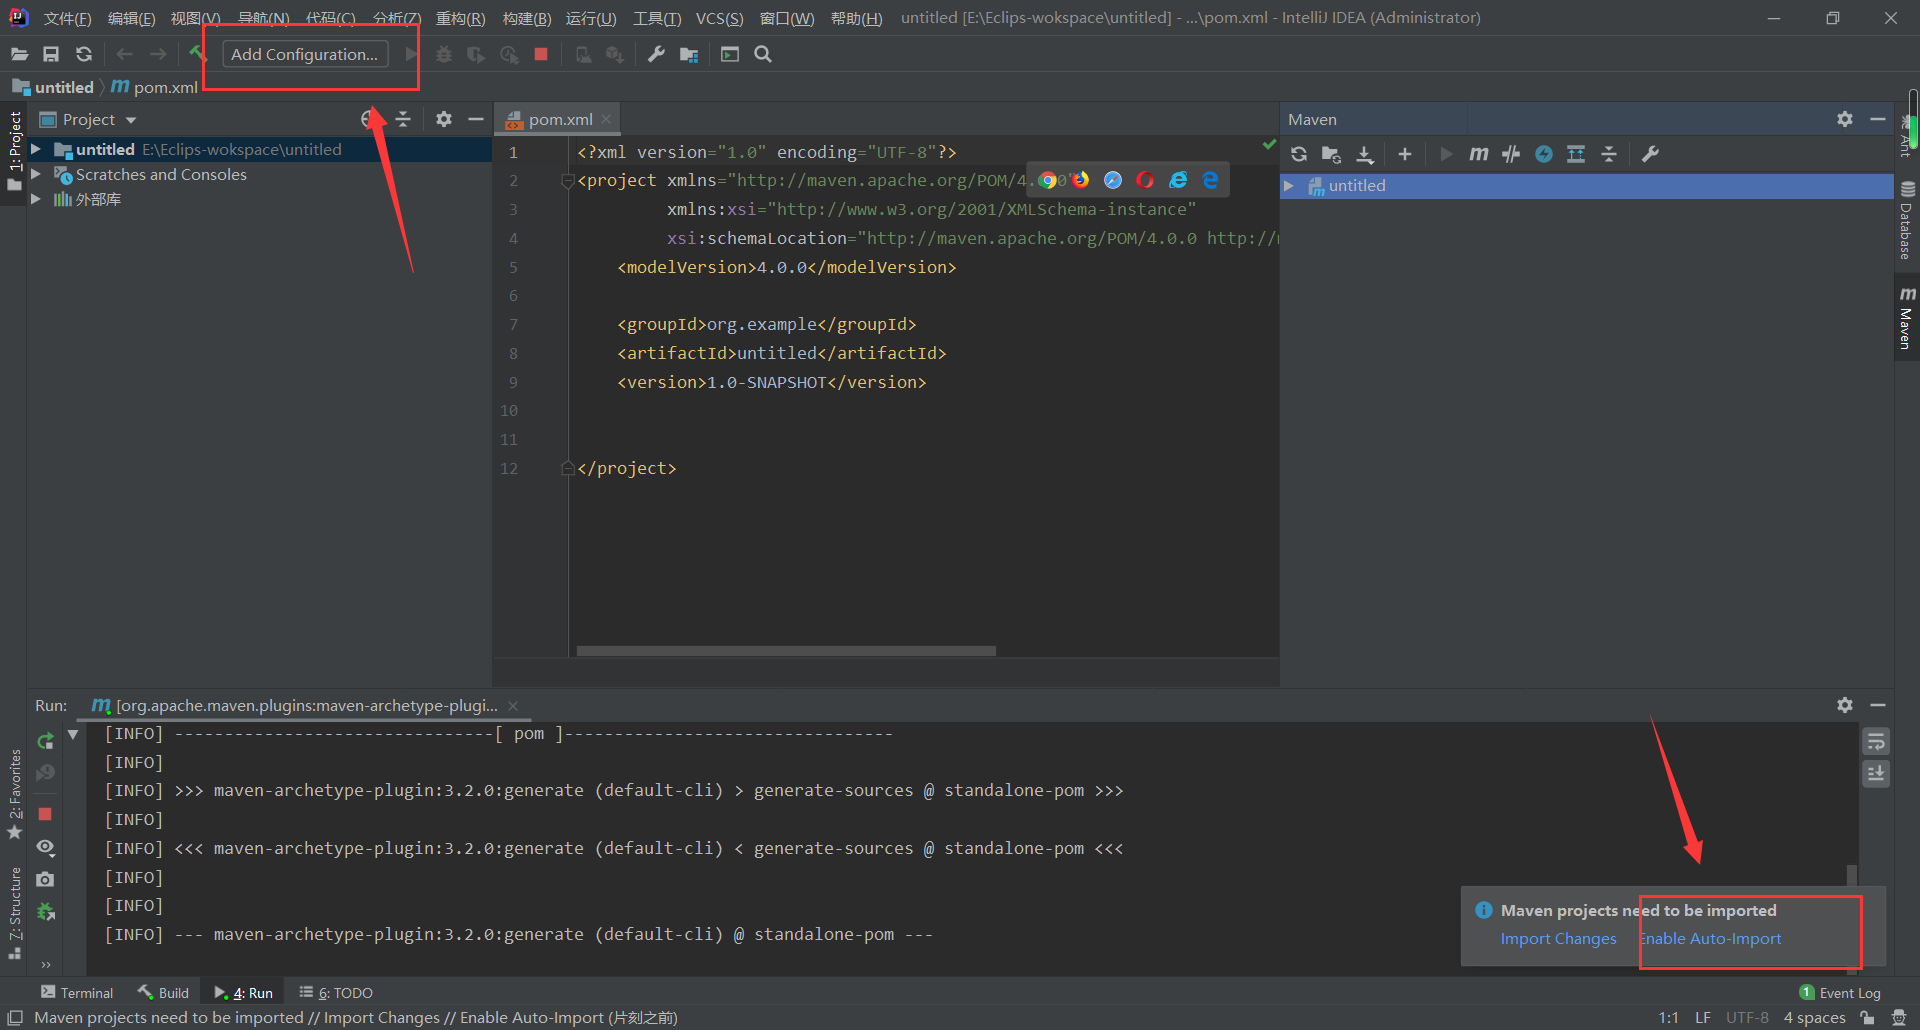The image size is (1920, 1030).
Task: Expand the untitled node in Maven panel
Action: [1289, 185]
